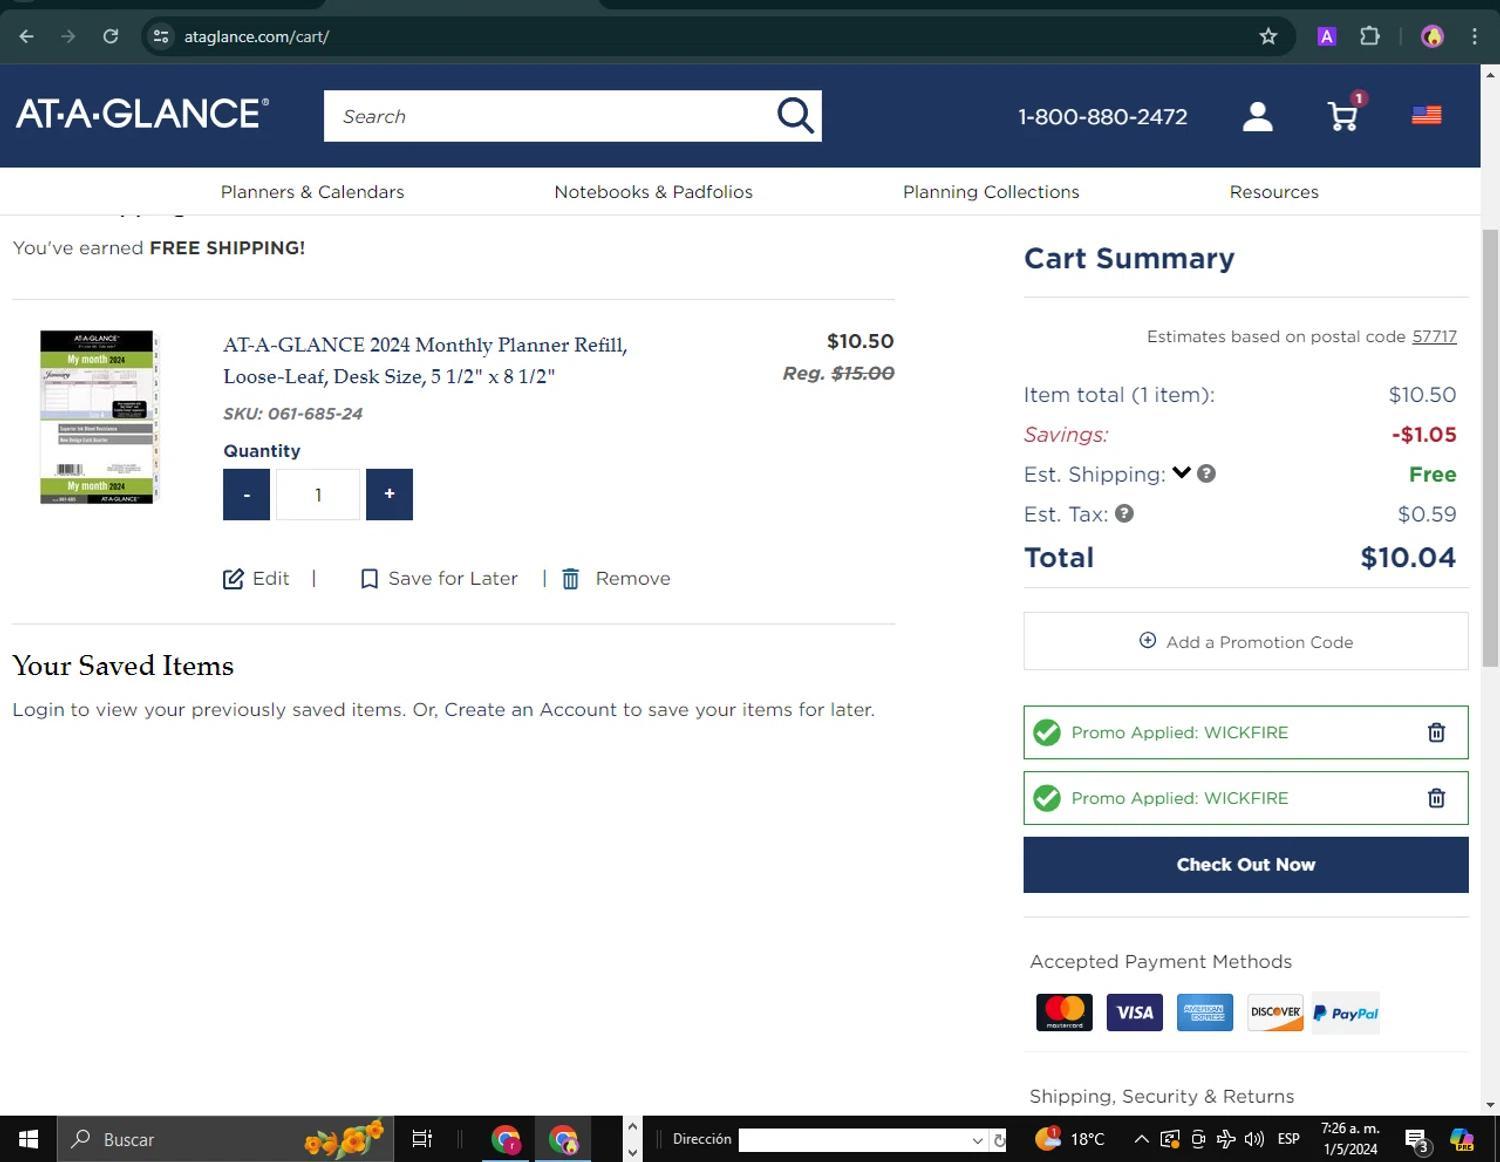Click the Remove trash icon for planner

coord(571,579)
